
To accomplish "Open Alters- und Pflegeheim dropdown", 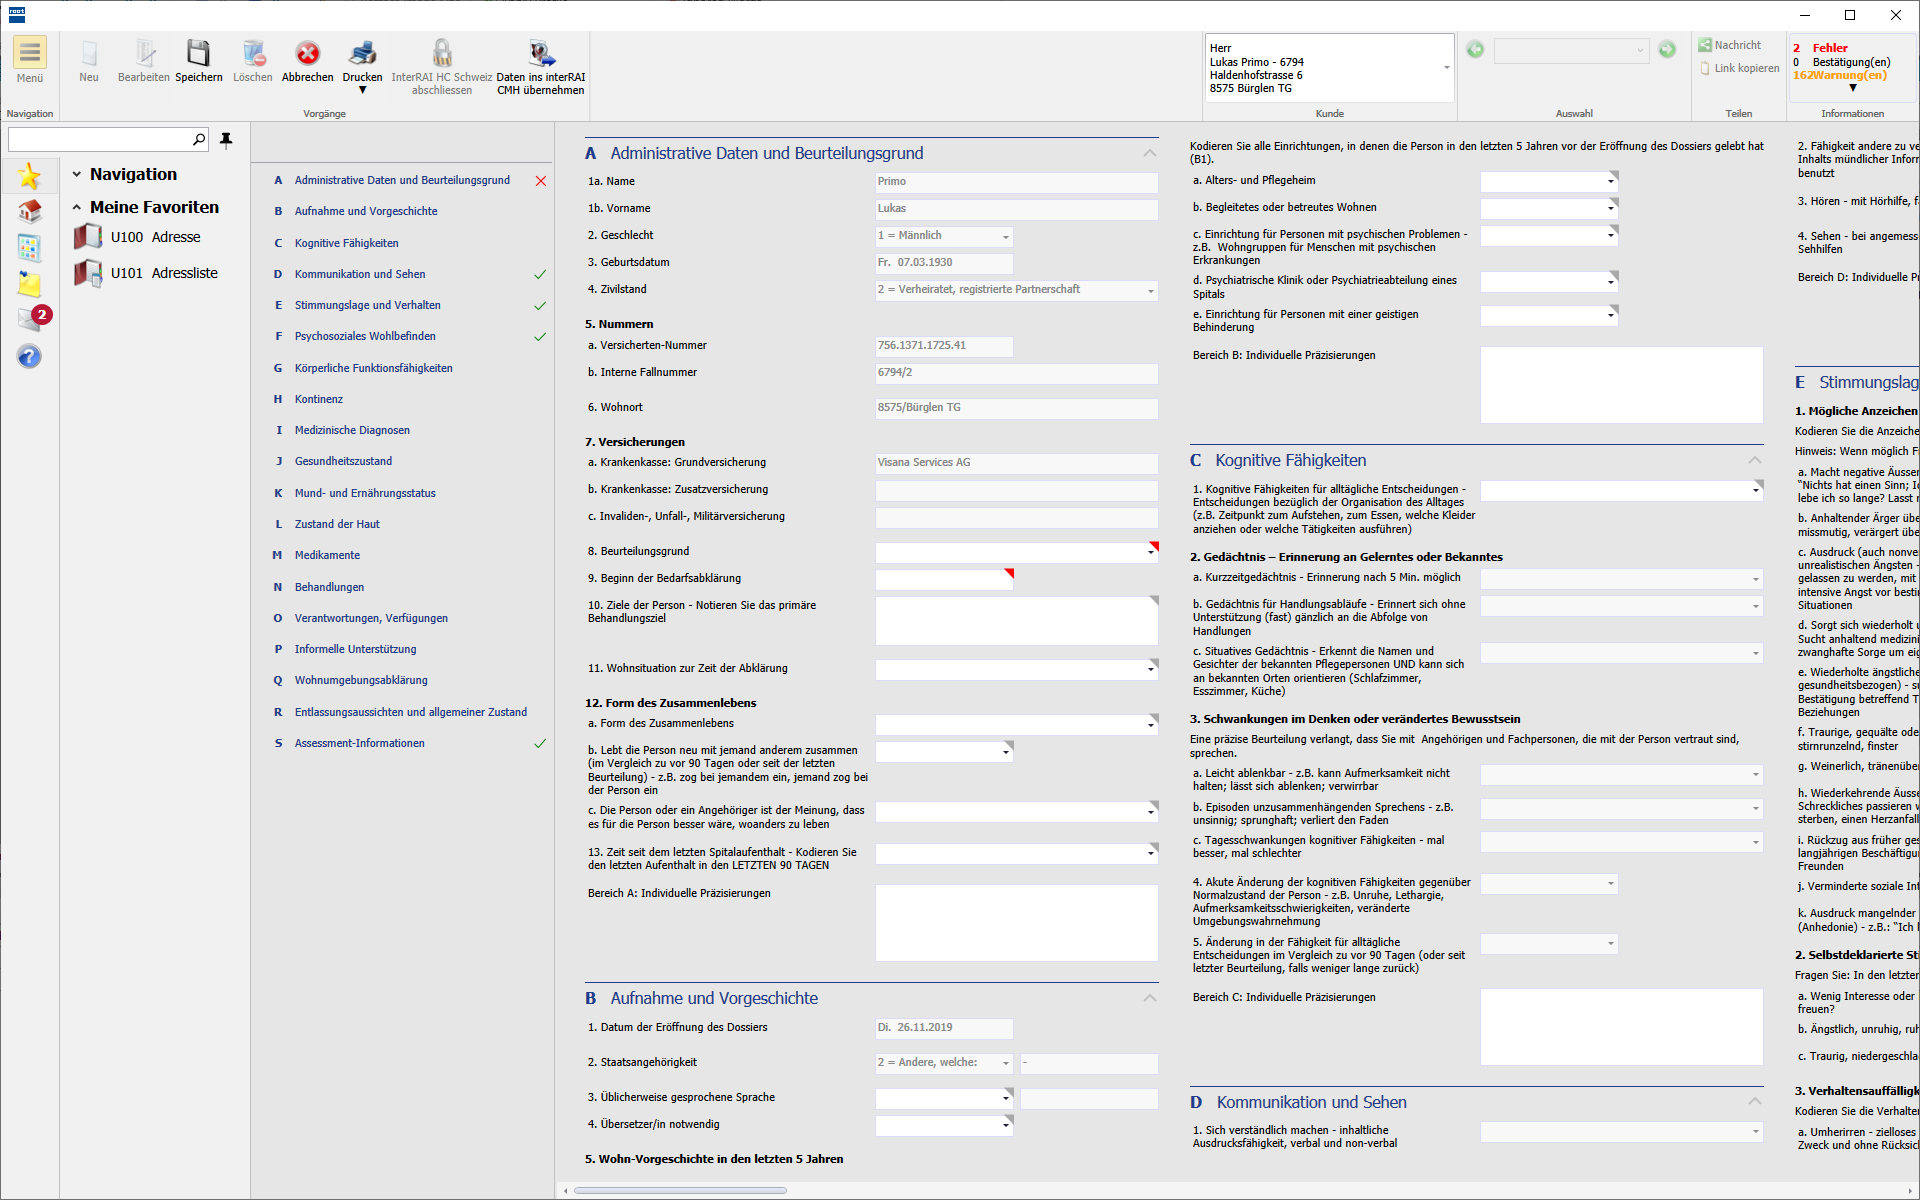I will (x=1611, y=181).
